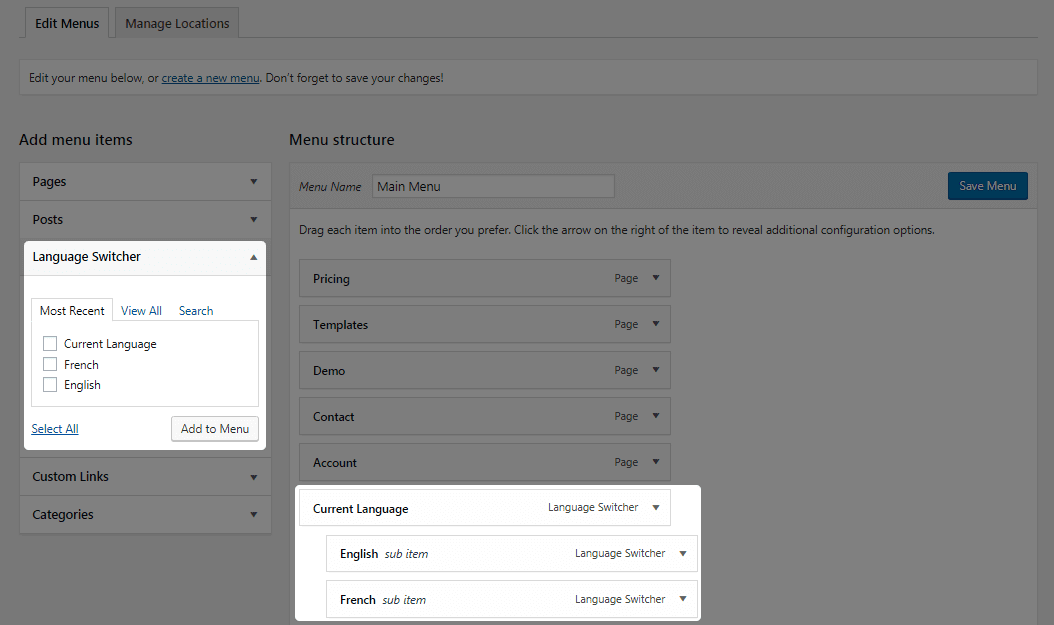Follow the create a new menu link
1054x625 pixels.
pyautogui.click(x=210, y=78)
